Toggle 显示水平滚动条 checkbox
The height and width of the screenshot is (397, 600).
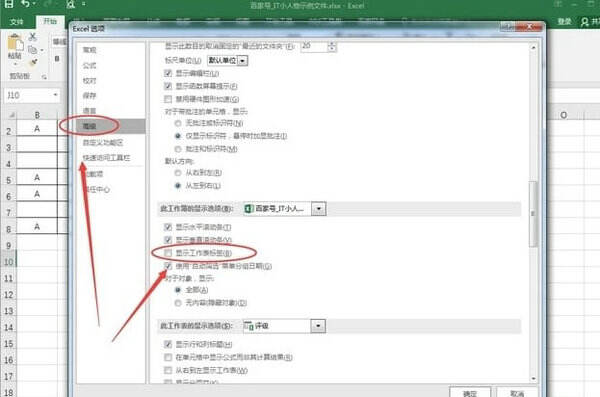(168, 227)
